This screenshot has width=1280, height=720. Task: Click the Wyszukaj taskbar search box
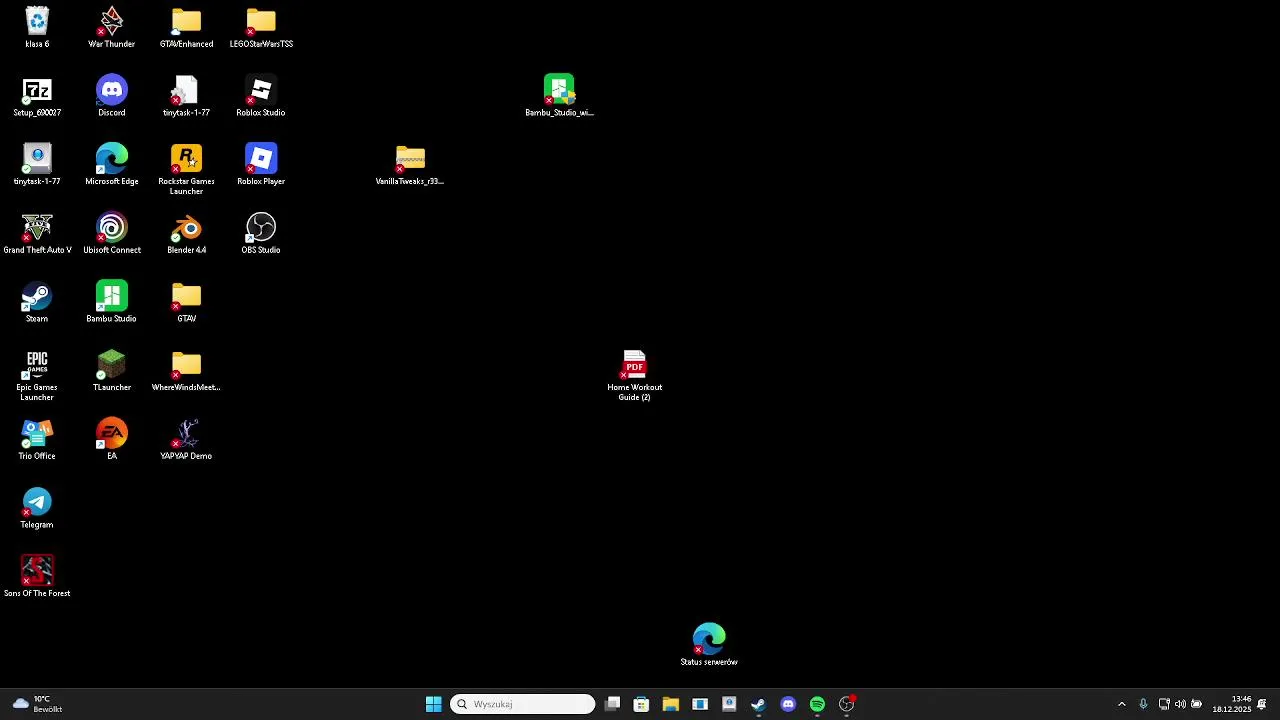(x=522, y=704)
